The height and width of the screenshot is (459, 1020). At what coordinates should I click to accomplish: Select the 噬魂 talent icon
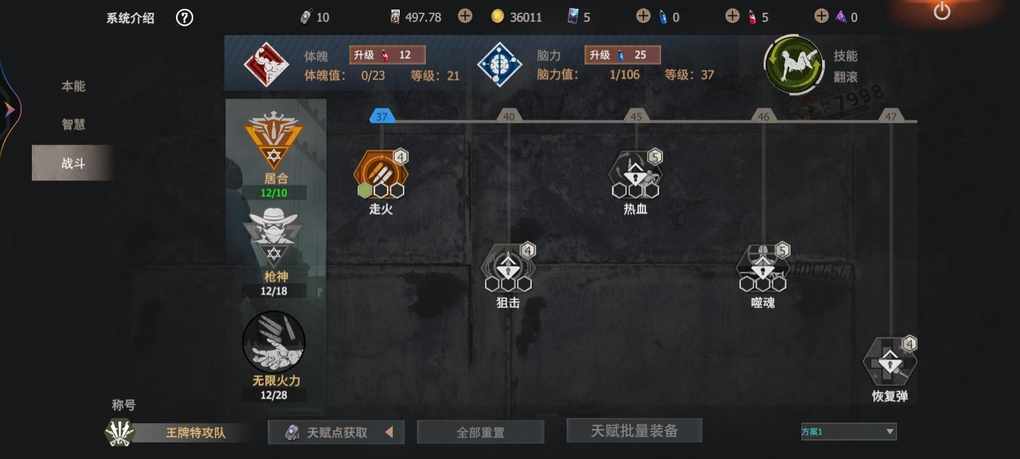(762, 267)
